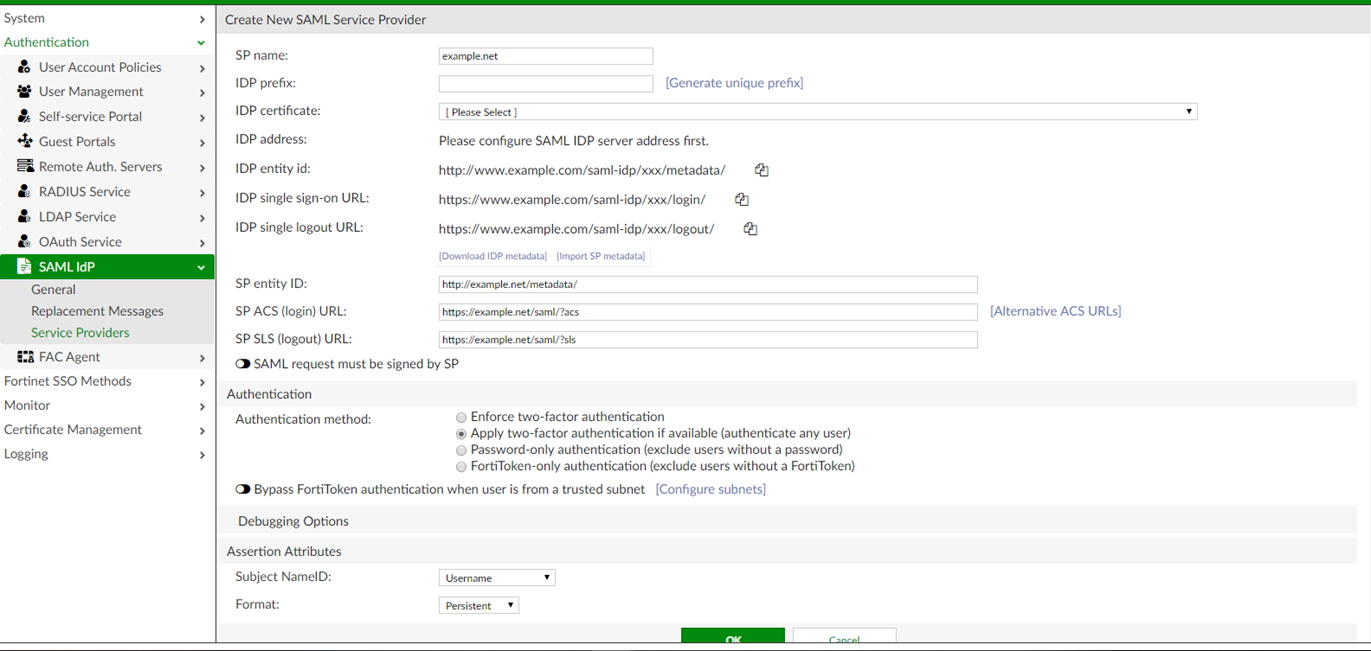
Task: Copy the IDP single sign-on URL
Action: 741,200
